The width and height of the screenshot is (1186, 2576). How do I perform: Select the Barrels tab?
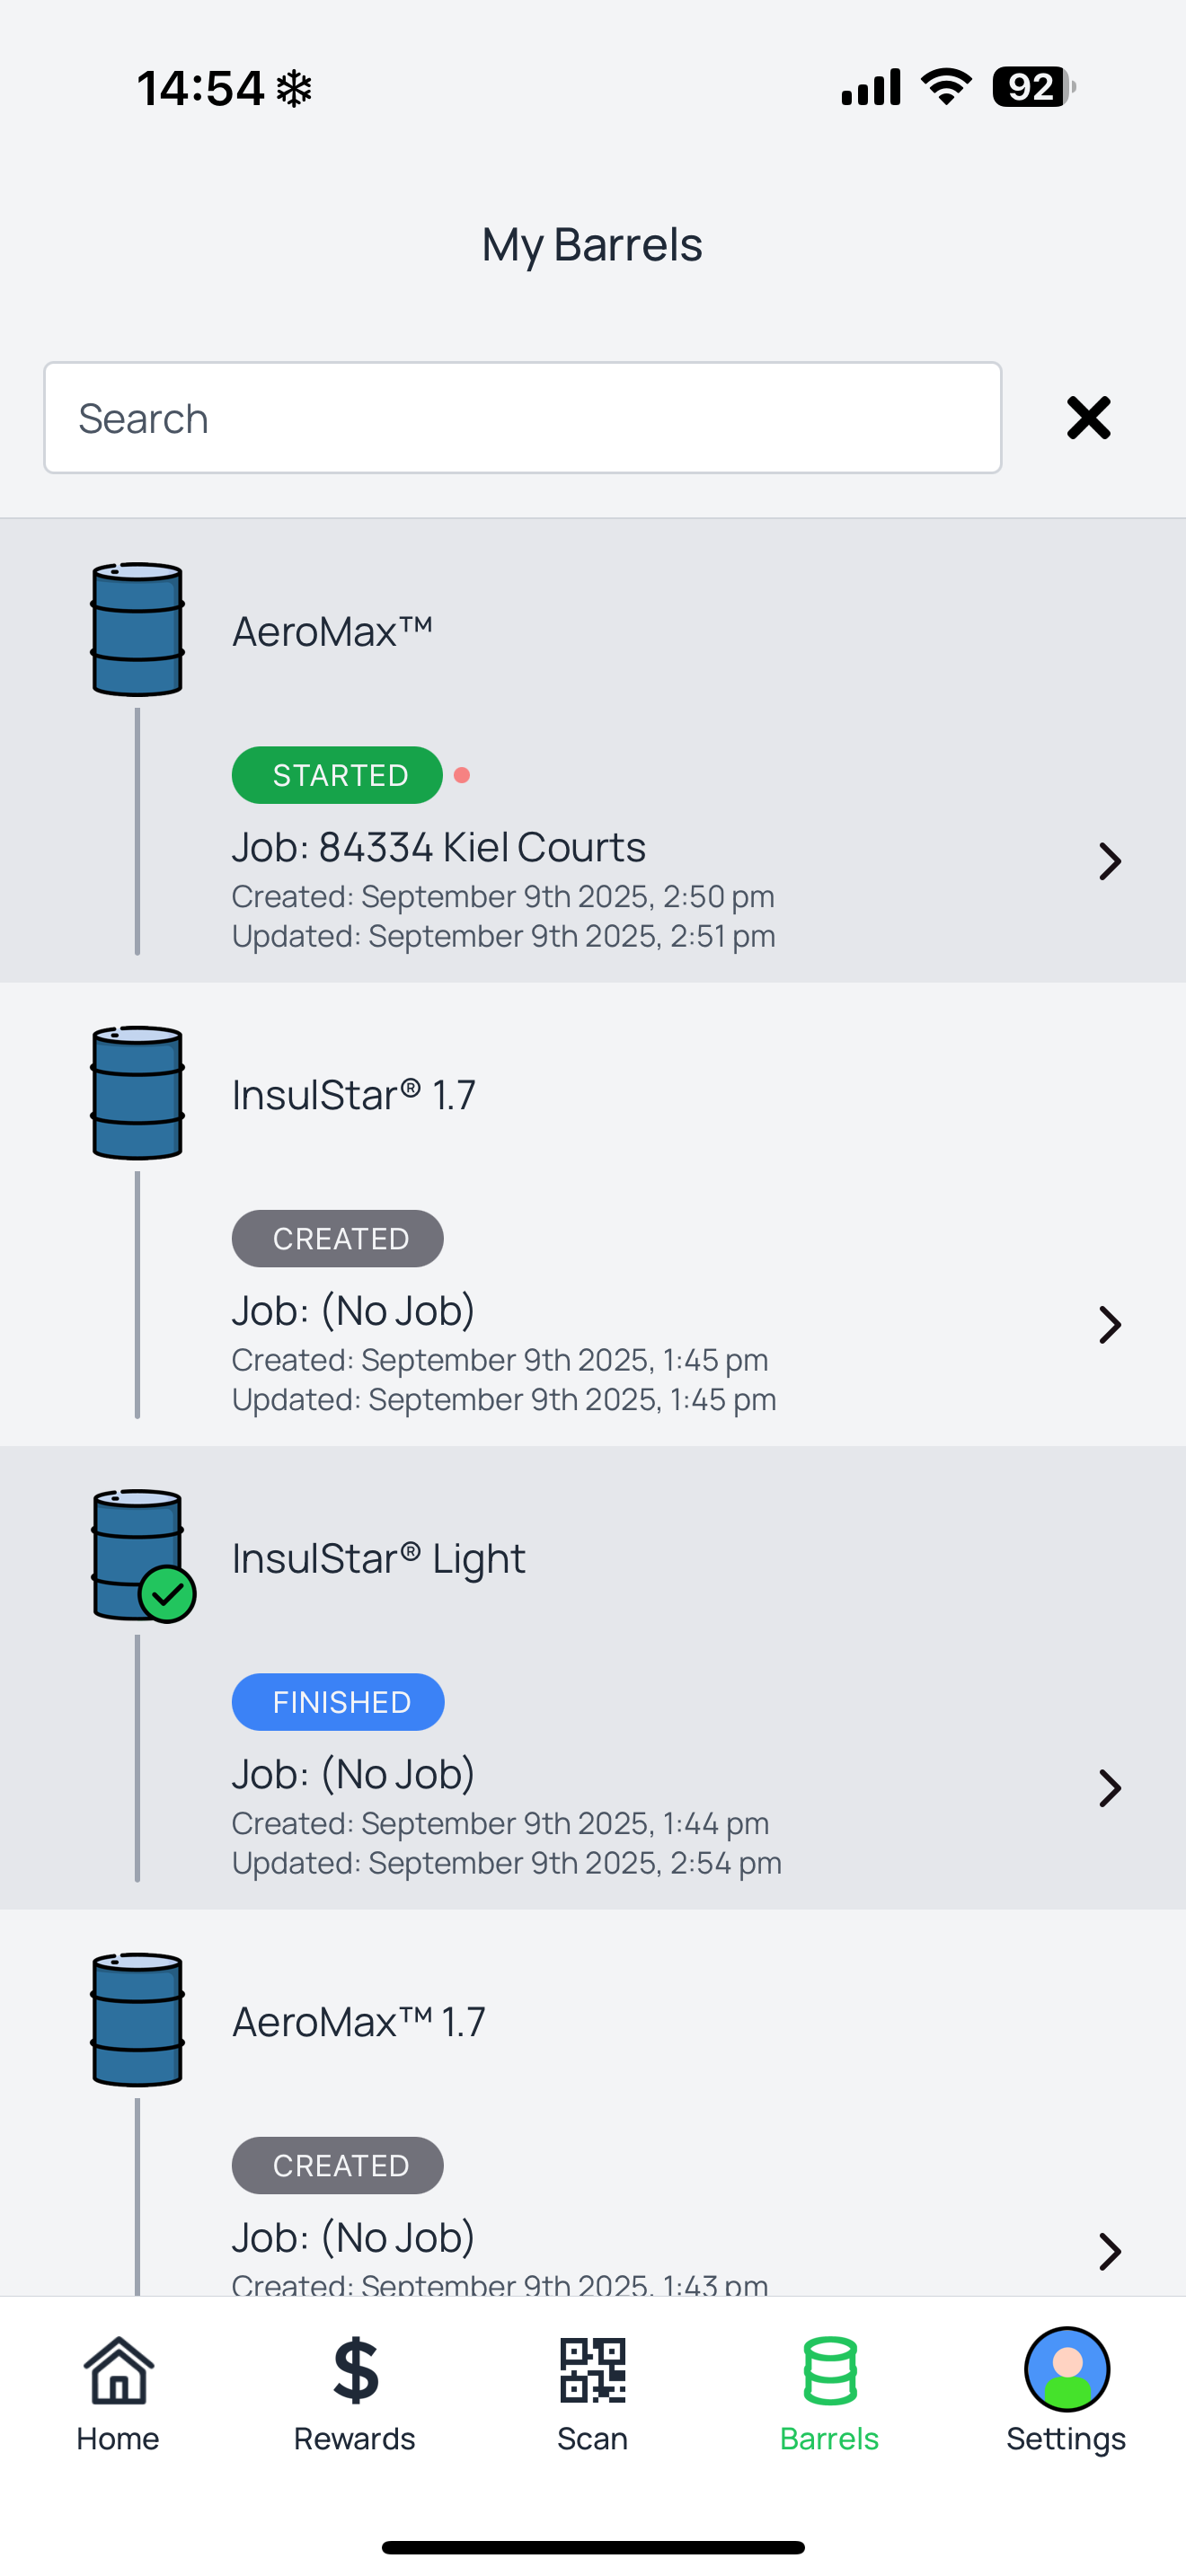click(829, 2395)
